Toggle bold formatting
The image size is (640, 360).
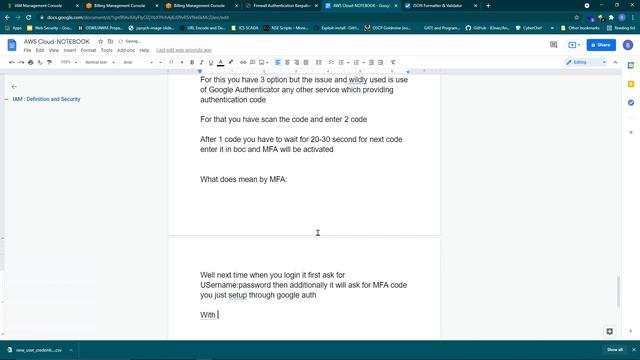coord(192,62)
